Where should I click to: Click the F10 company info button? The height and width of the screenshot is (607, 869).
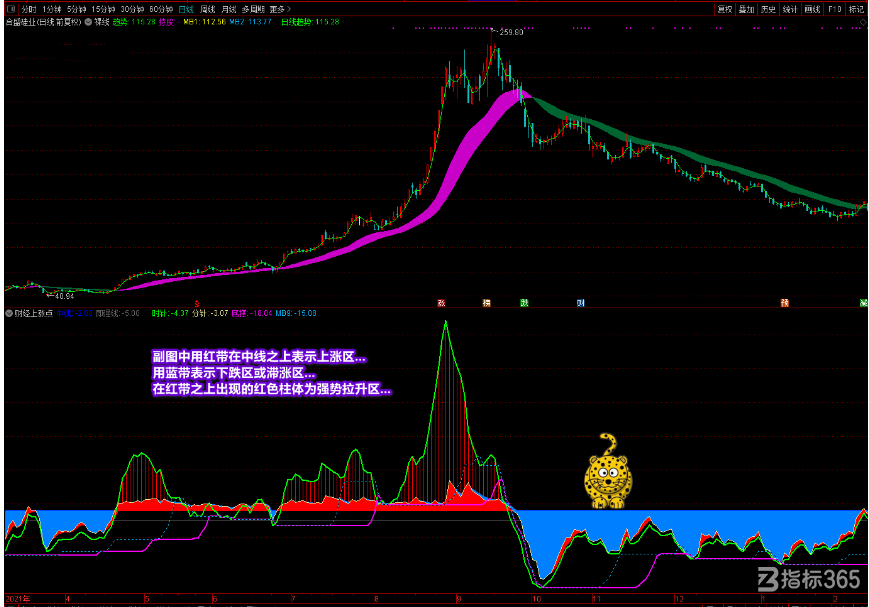pyautogui.click(x=834, y=9)
